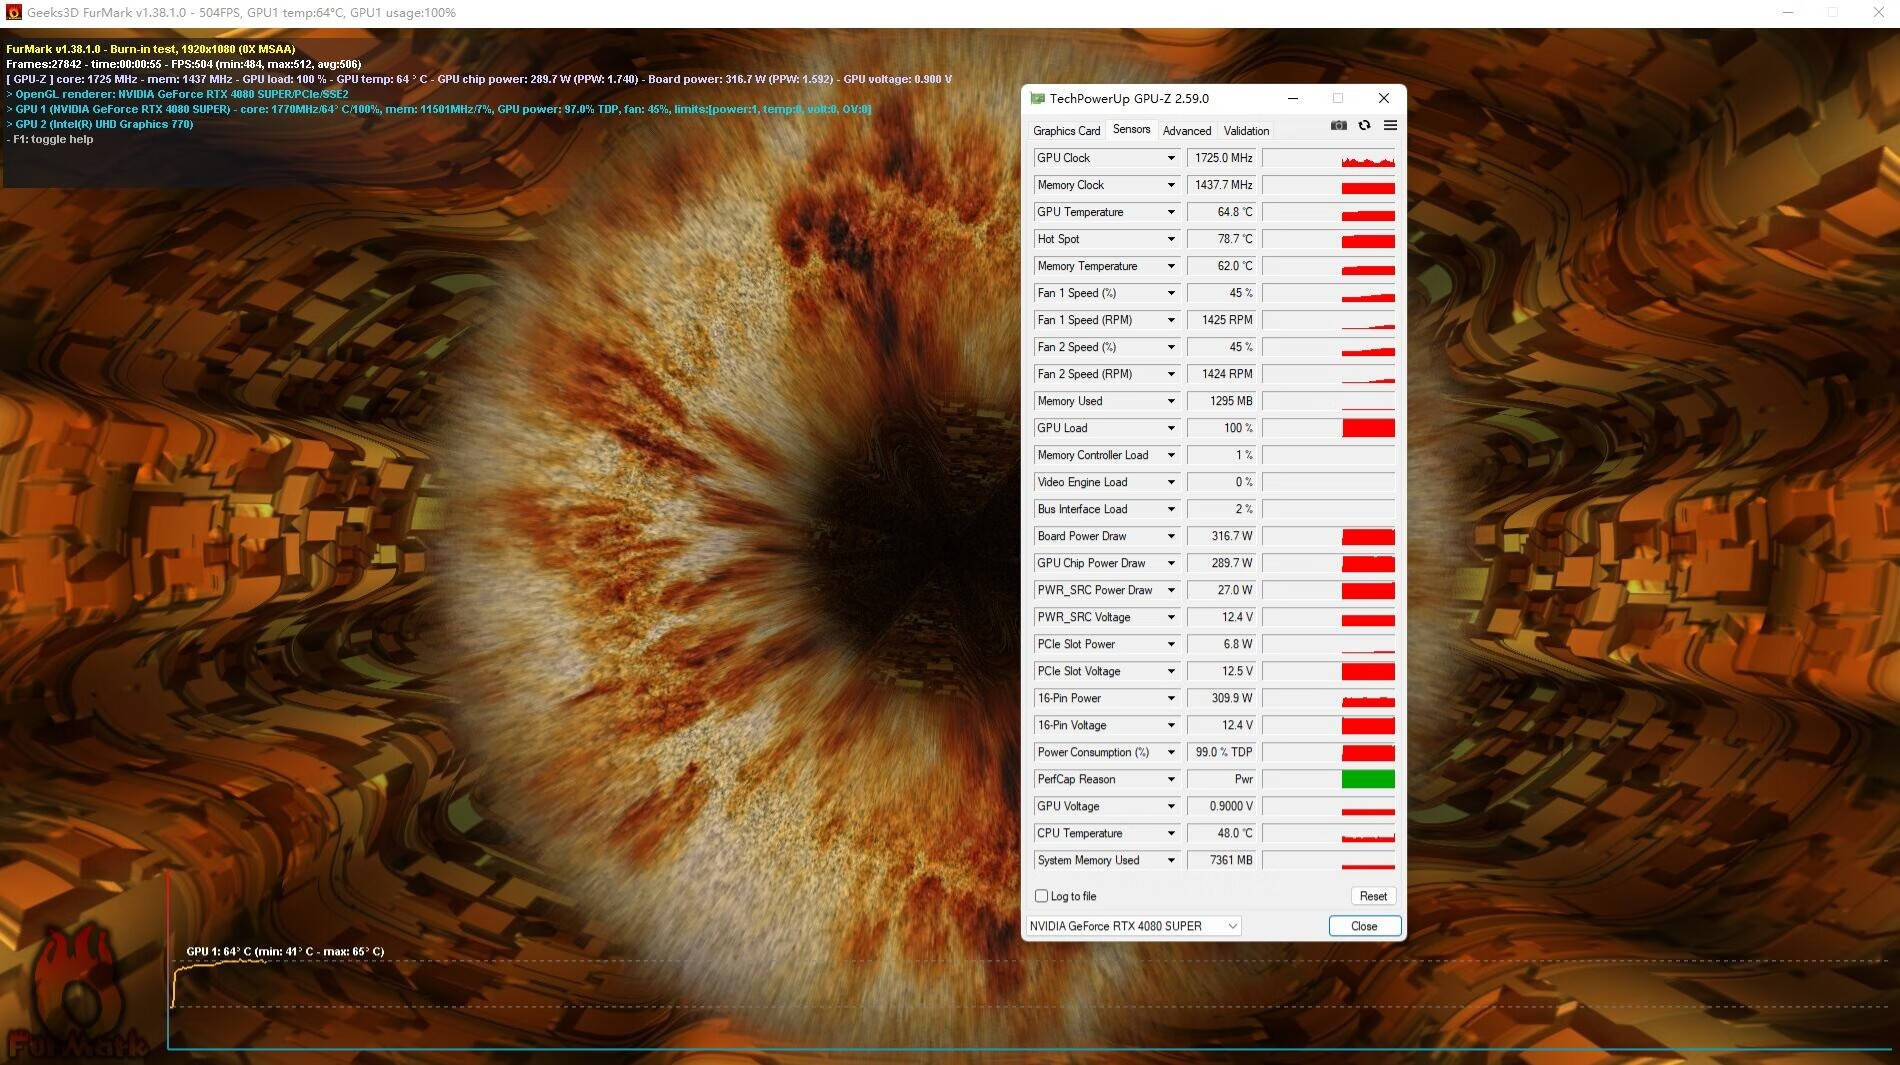Click the GPU Clock history graph
Screen dimensions: 1900x1065
tap(1328, 158)
